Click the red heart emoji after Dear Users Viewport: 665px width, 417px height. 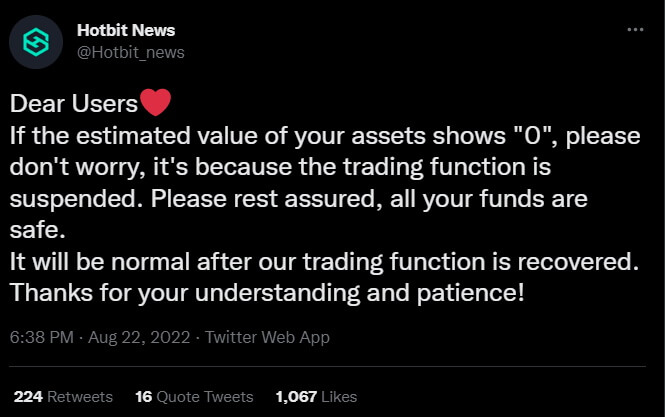[156, 102]
